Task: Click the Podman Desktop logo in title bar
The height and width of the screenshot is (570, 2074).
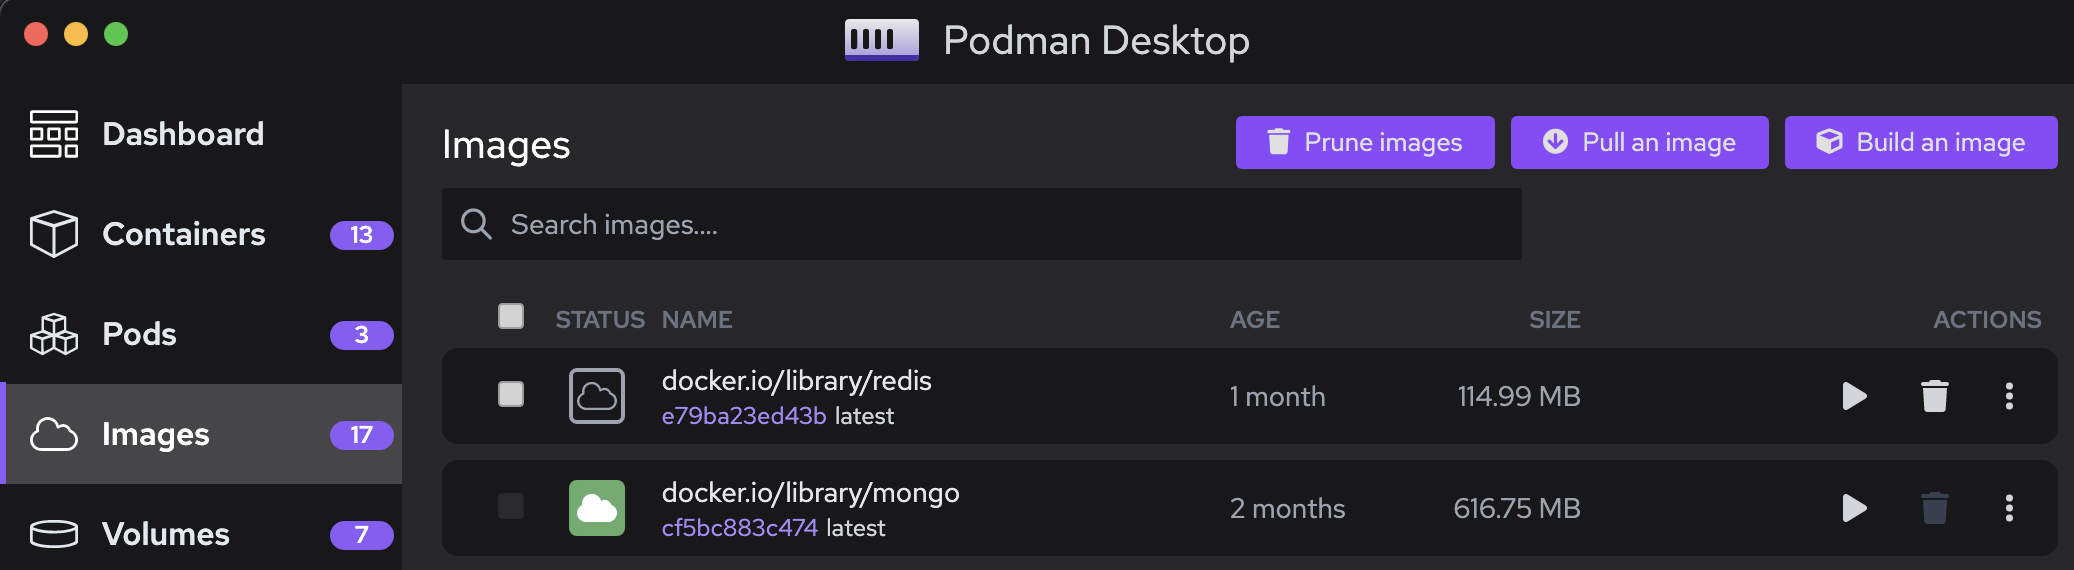Action: click(881, 40)
